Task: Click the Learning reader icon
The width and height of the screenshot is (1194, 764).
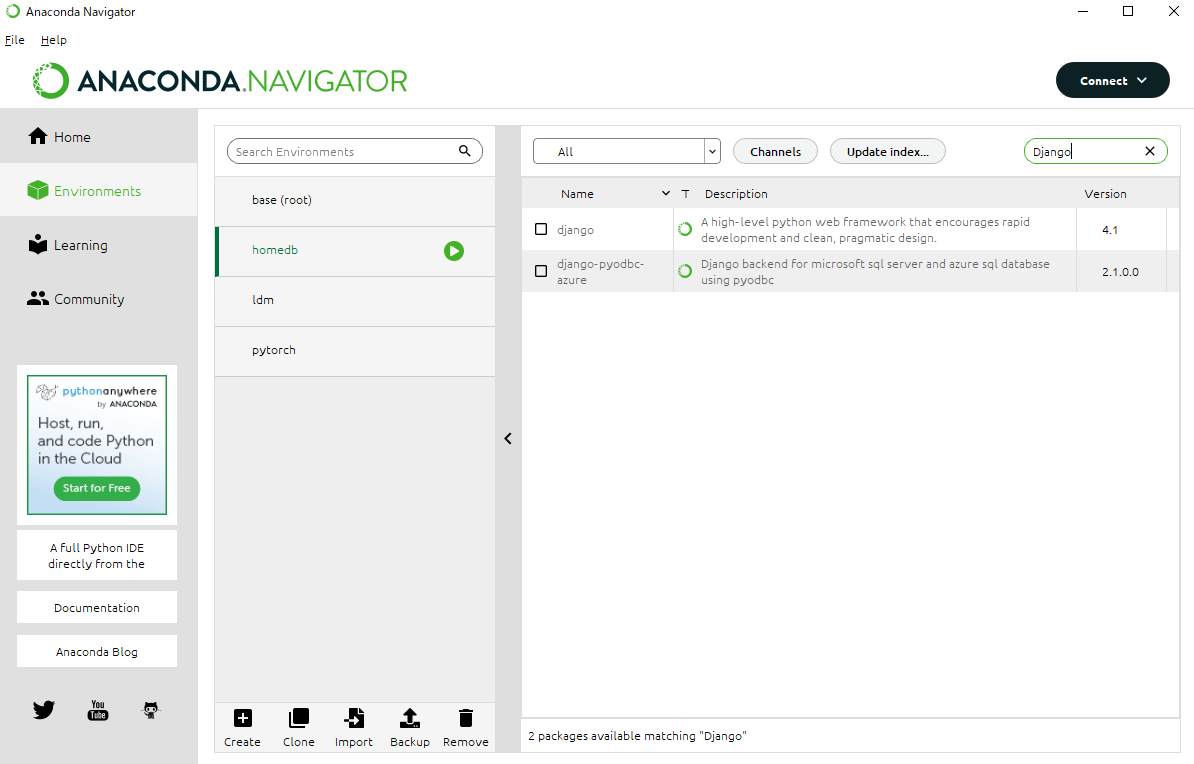Action: point(38,245)
